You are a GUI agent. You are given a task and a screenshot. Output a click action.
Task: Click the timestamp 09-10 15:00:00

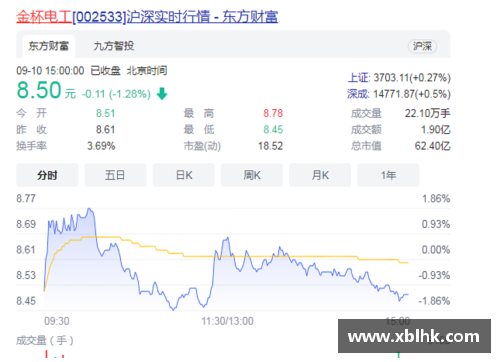[50, 71]
